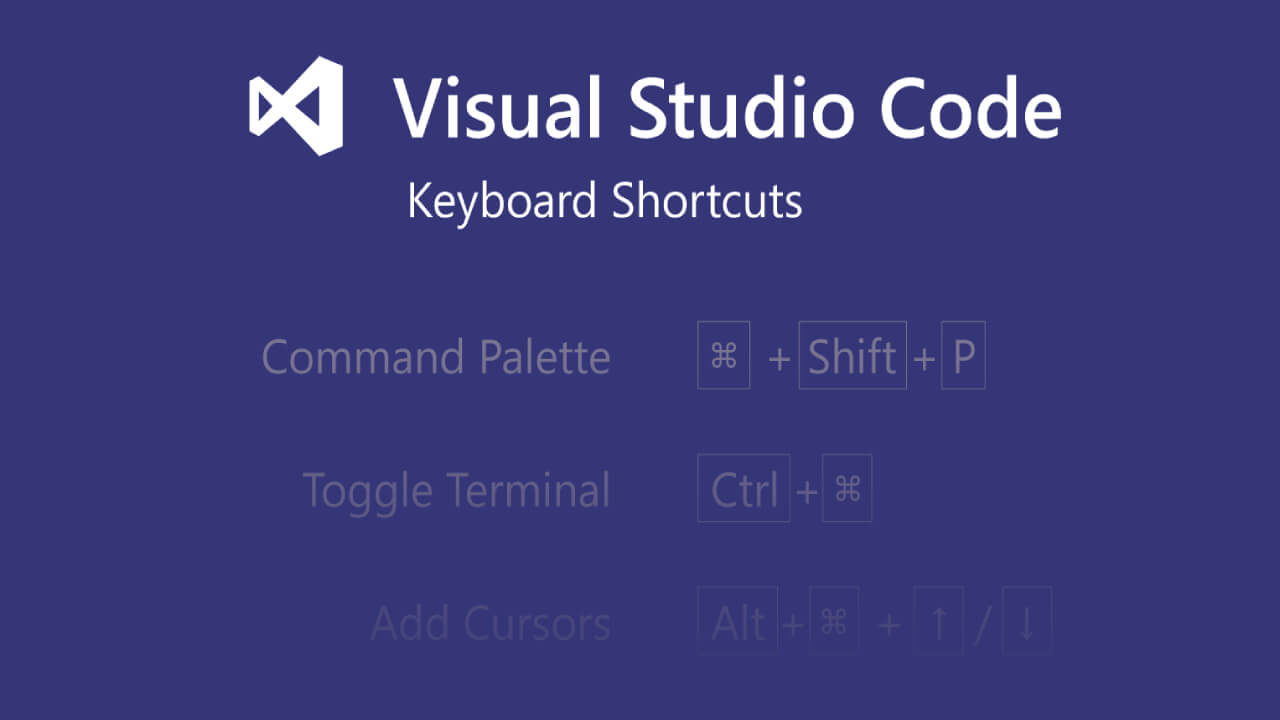The height and width of the screenshot is (720, 1280).
Task: Click the plus sign after the Alt key
Action: (x=793, y=625)
